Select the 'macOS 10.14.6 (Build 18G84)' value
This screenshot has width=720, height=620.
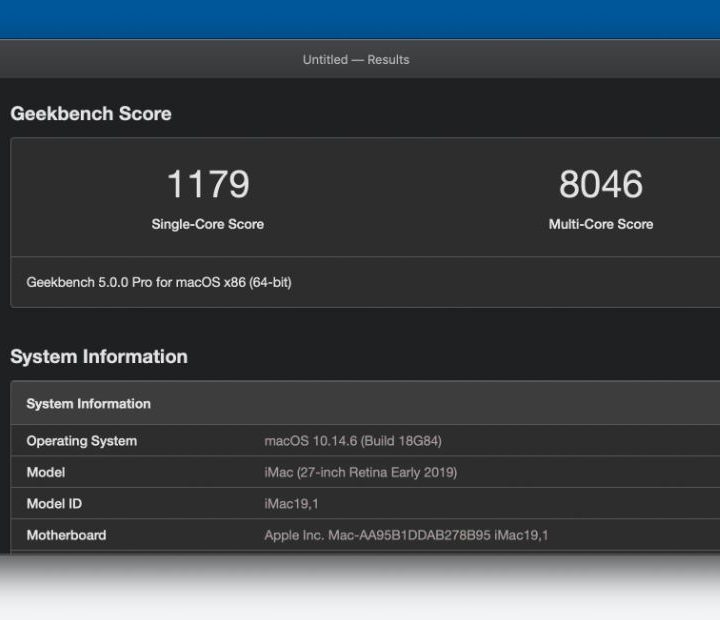coord(353,441)
